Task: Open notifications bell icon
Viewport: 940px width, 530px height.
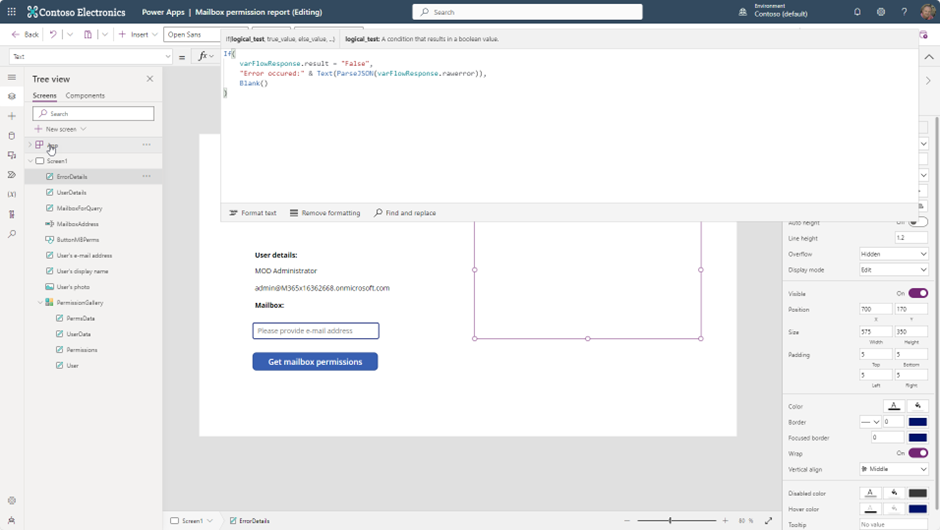Action: tap(857, 11)
